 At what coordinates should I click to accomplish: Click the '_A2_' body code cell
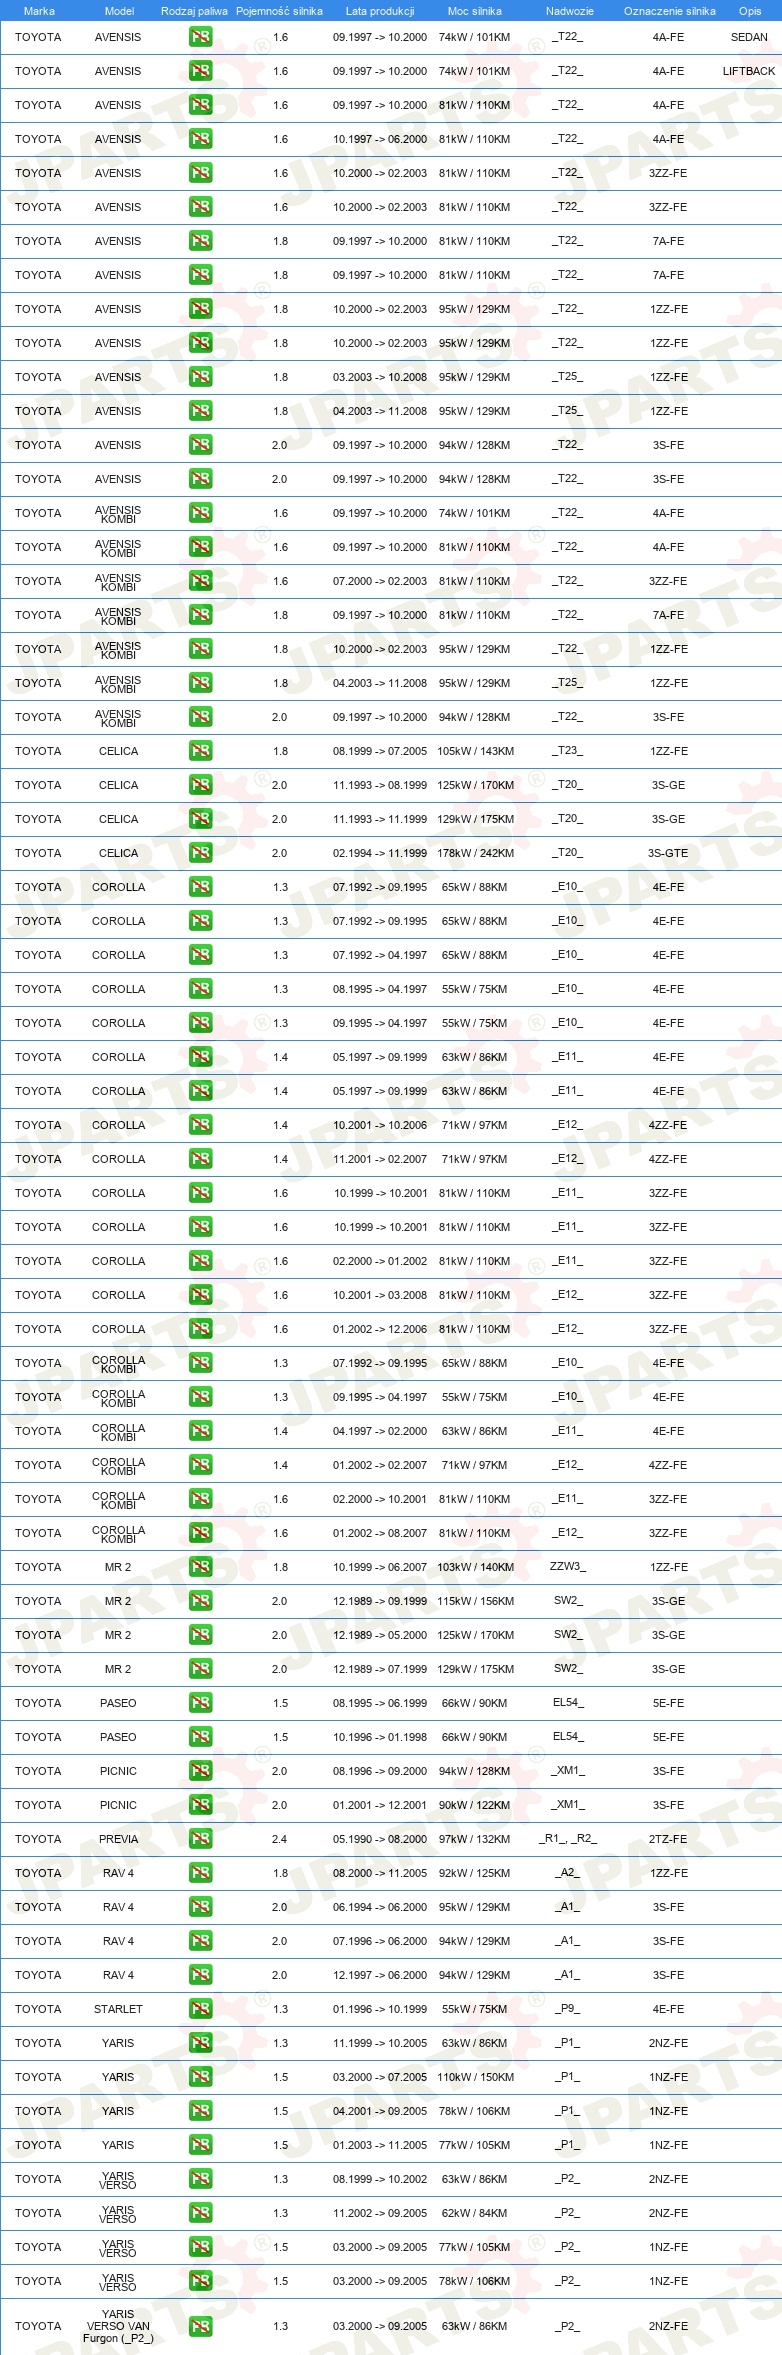pyautogui.click(x=568, y=1873)
